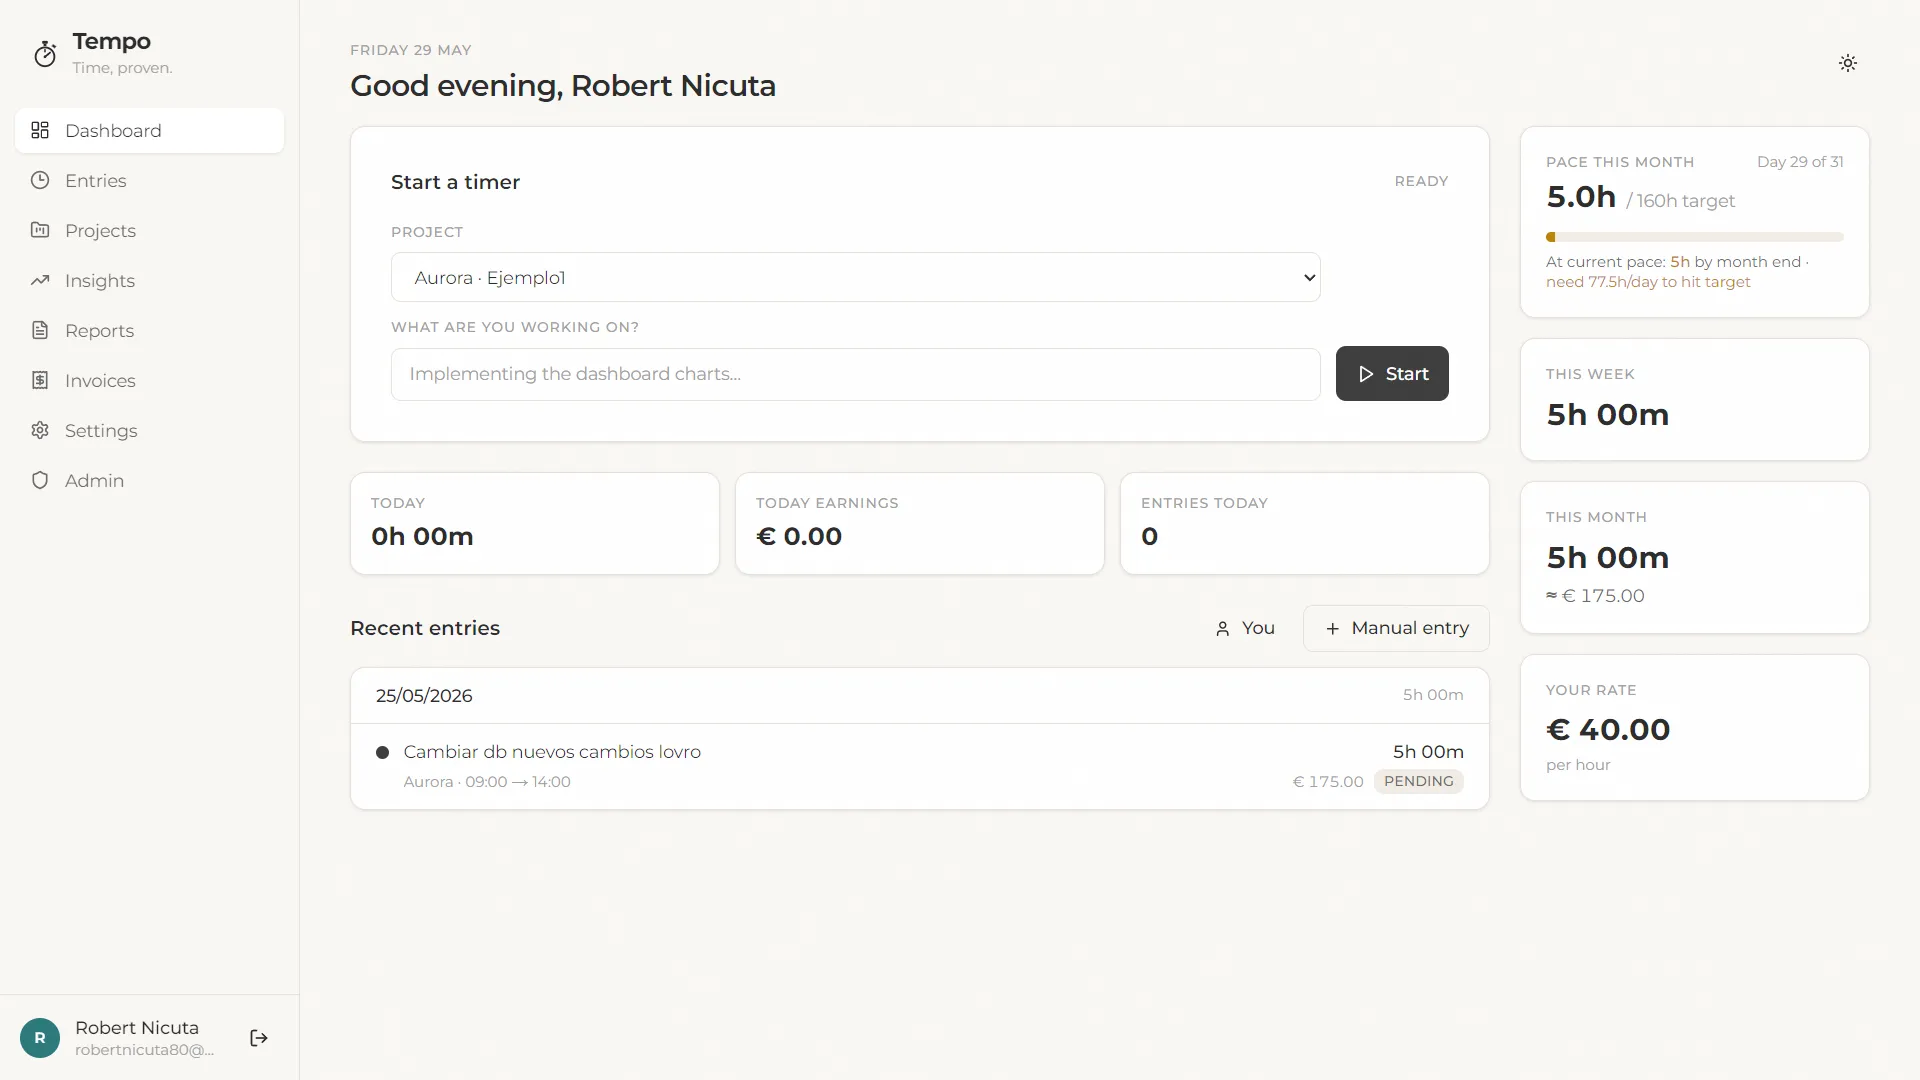Click the Projects folder icon
The width and height of the screenshot is (1920, 1080).
click(x=40, y=230)
